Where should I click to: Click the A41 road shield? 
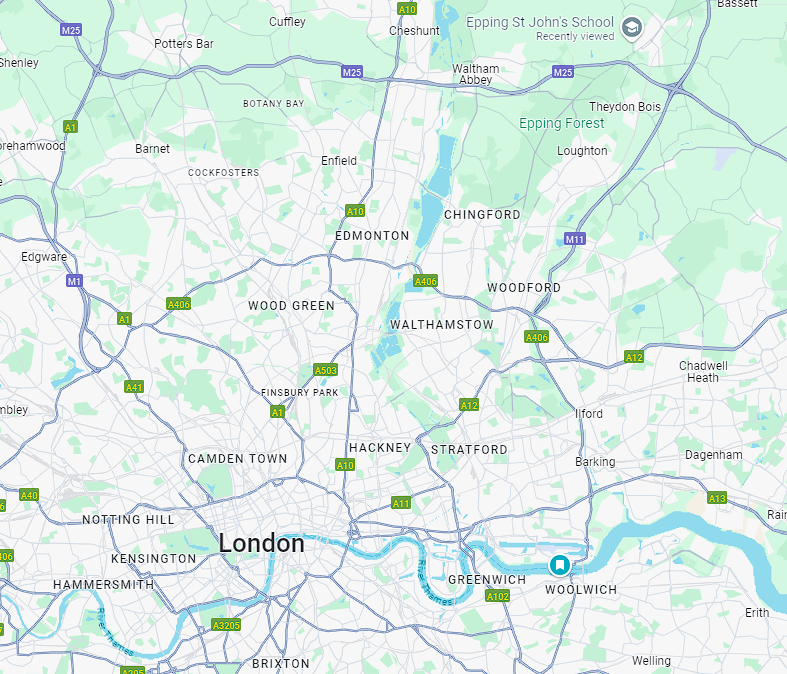pos(134,387)
